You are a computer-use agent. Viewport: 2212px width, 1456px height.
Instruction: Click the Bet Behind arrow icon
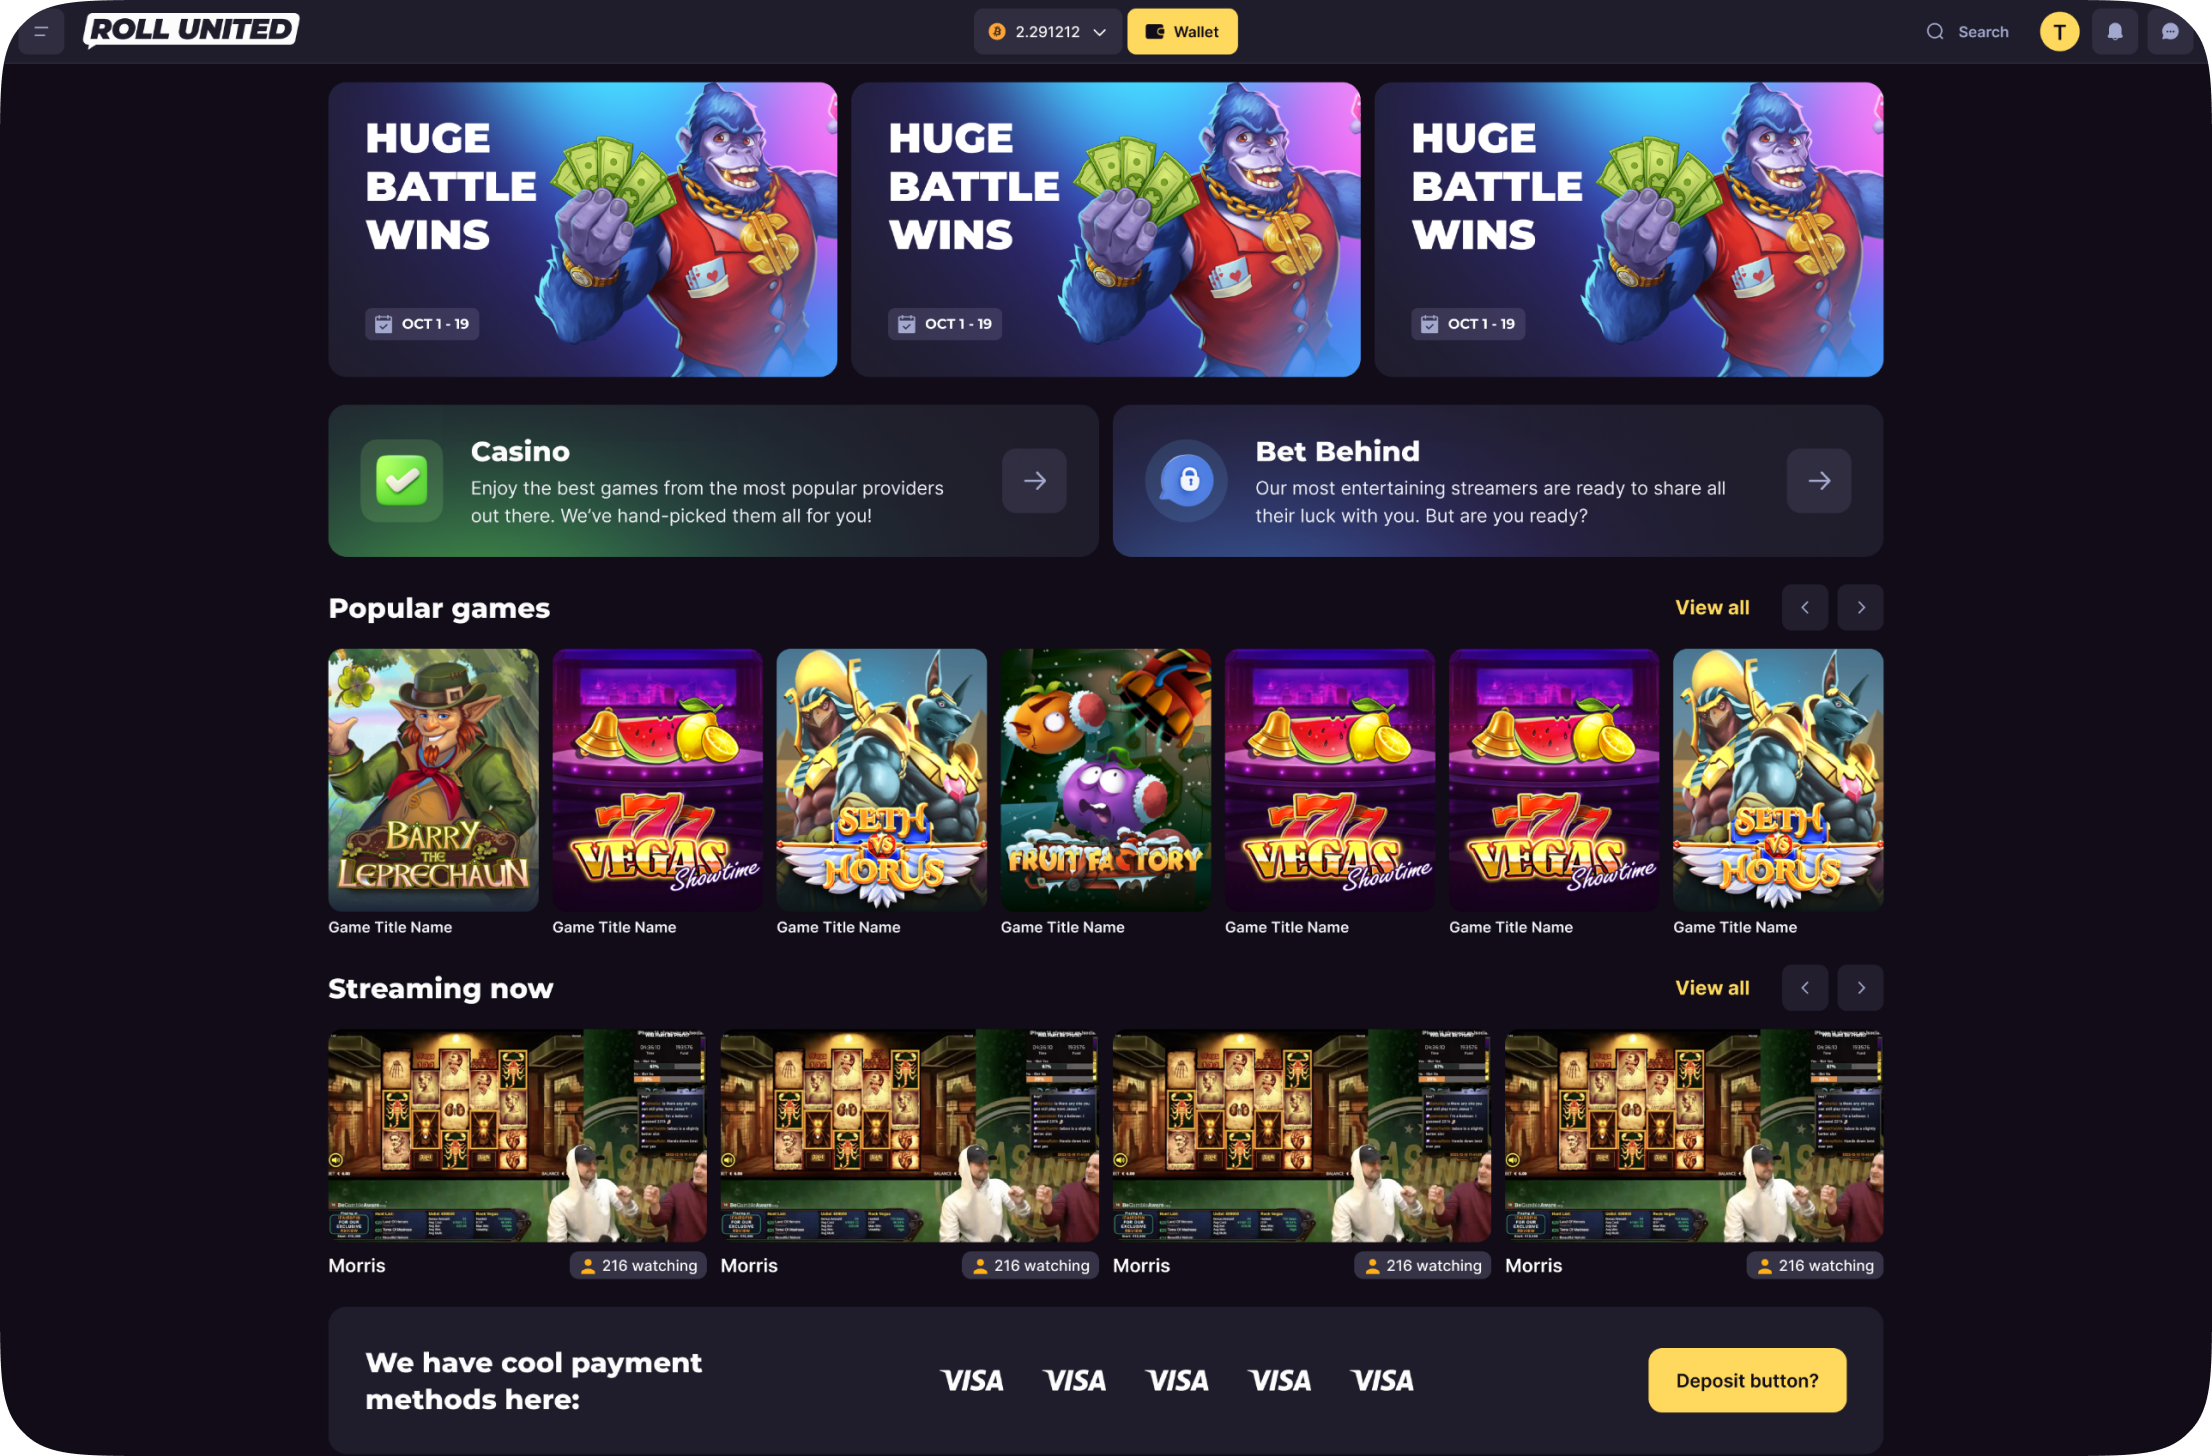[1818, 481]
